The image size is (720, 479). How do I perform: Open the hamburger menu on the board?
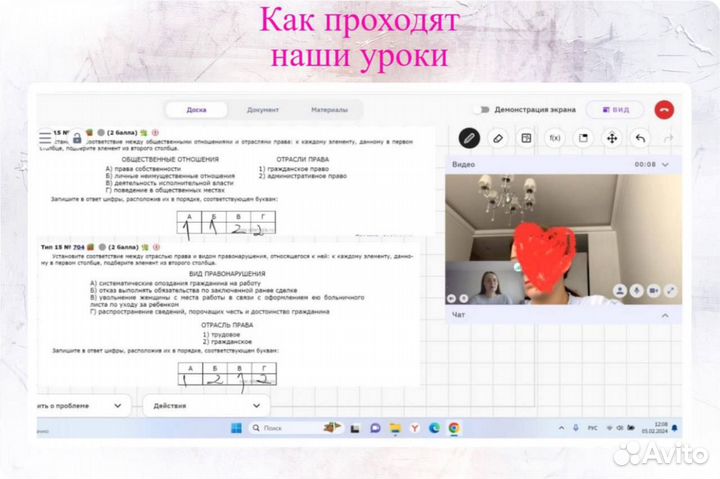click(45, 138)
